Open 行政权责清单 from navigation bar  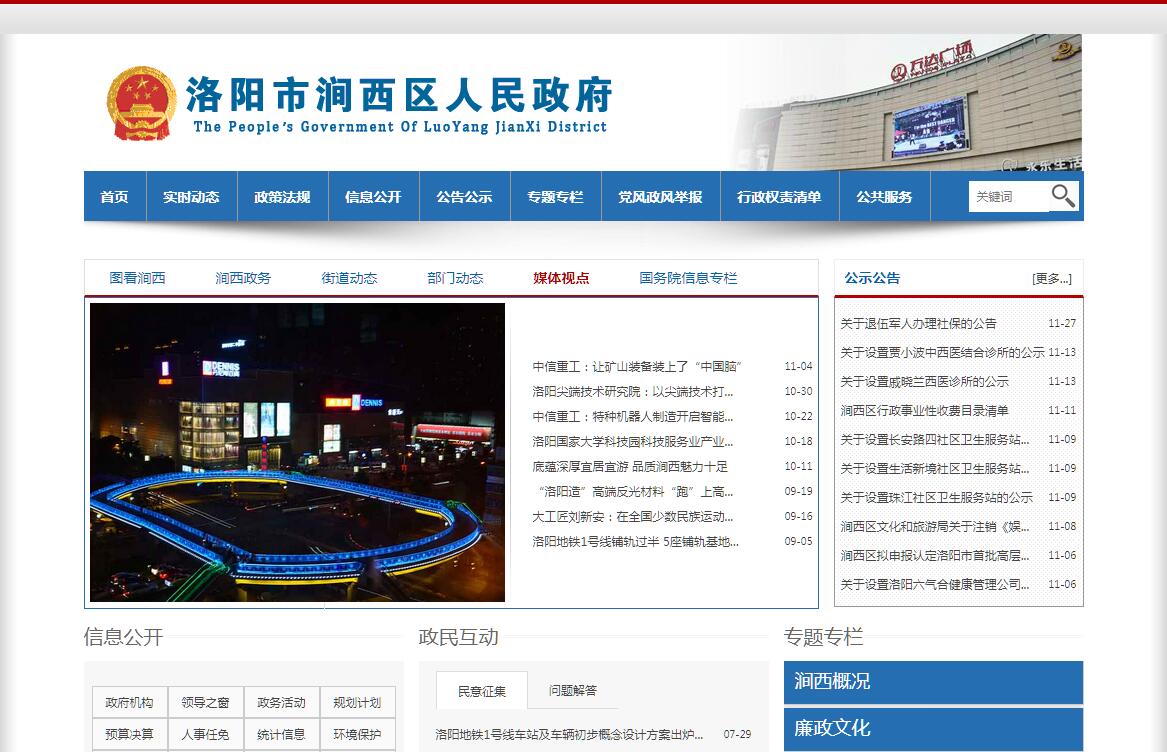pyautogui.click(x=779, y=197)
